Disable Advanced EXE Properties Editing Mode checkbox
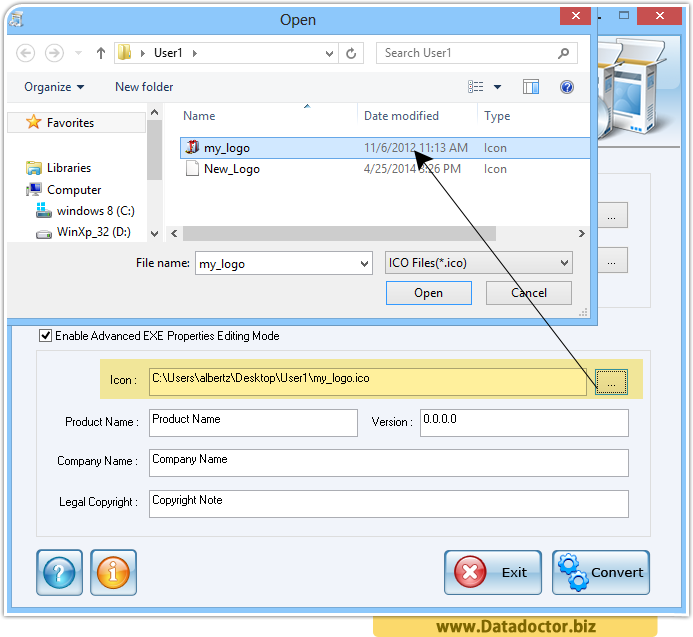 45,336
